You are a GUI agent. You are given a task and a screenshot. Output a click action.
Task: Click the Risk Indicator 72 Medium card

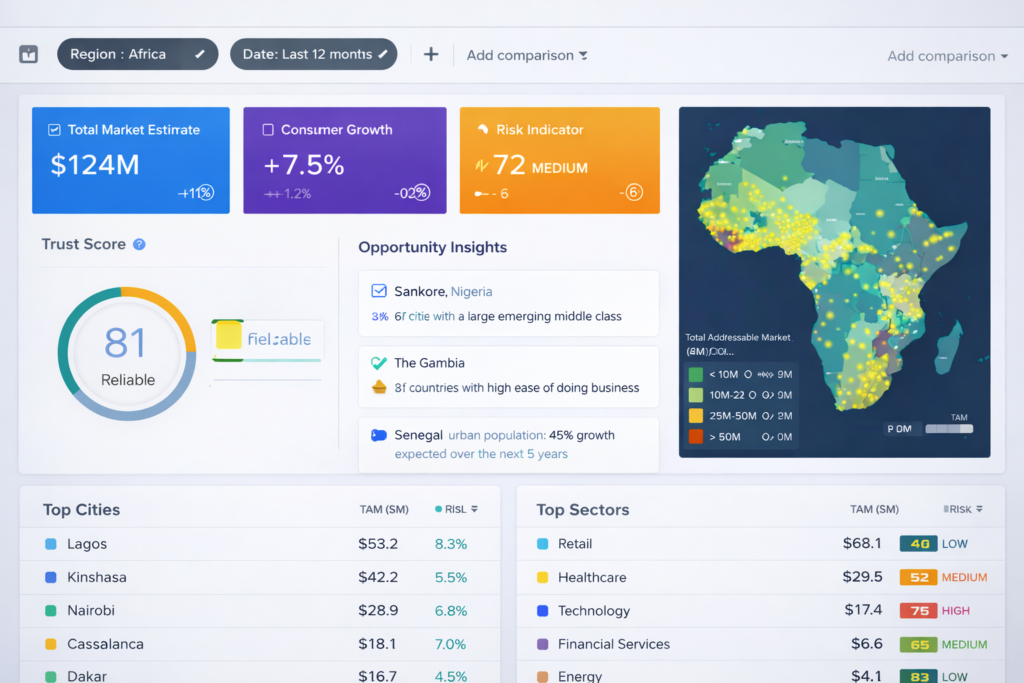(559, 160)
